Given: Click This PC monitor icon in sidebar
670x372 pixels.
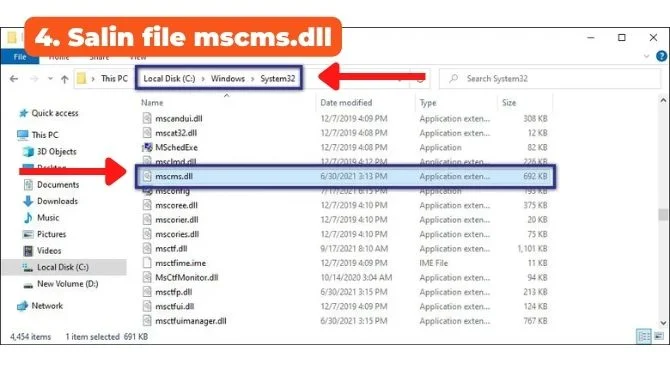Looking at the screenshot, I should (x=23, y=135).
